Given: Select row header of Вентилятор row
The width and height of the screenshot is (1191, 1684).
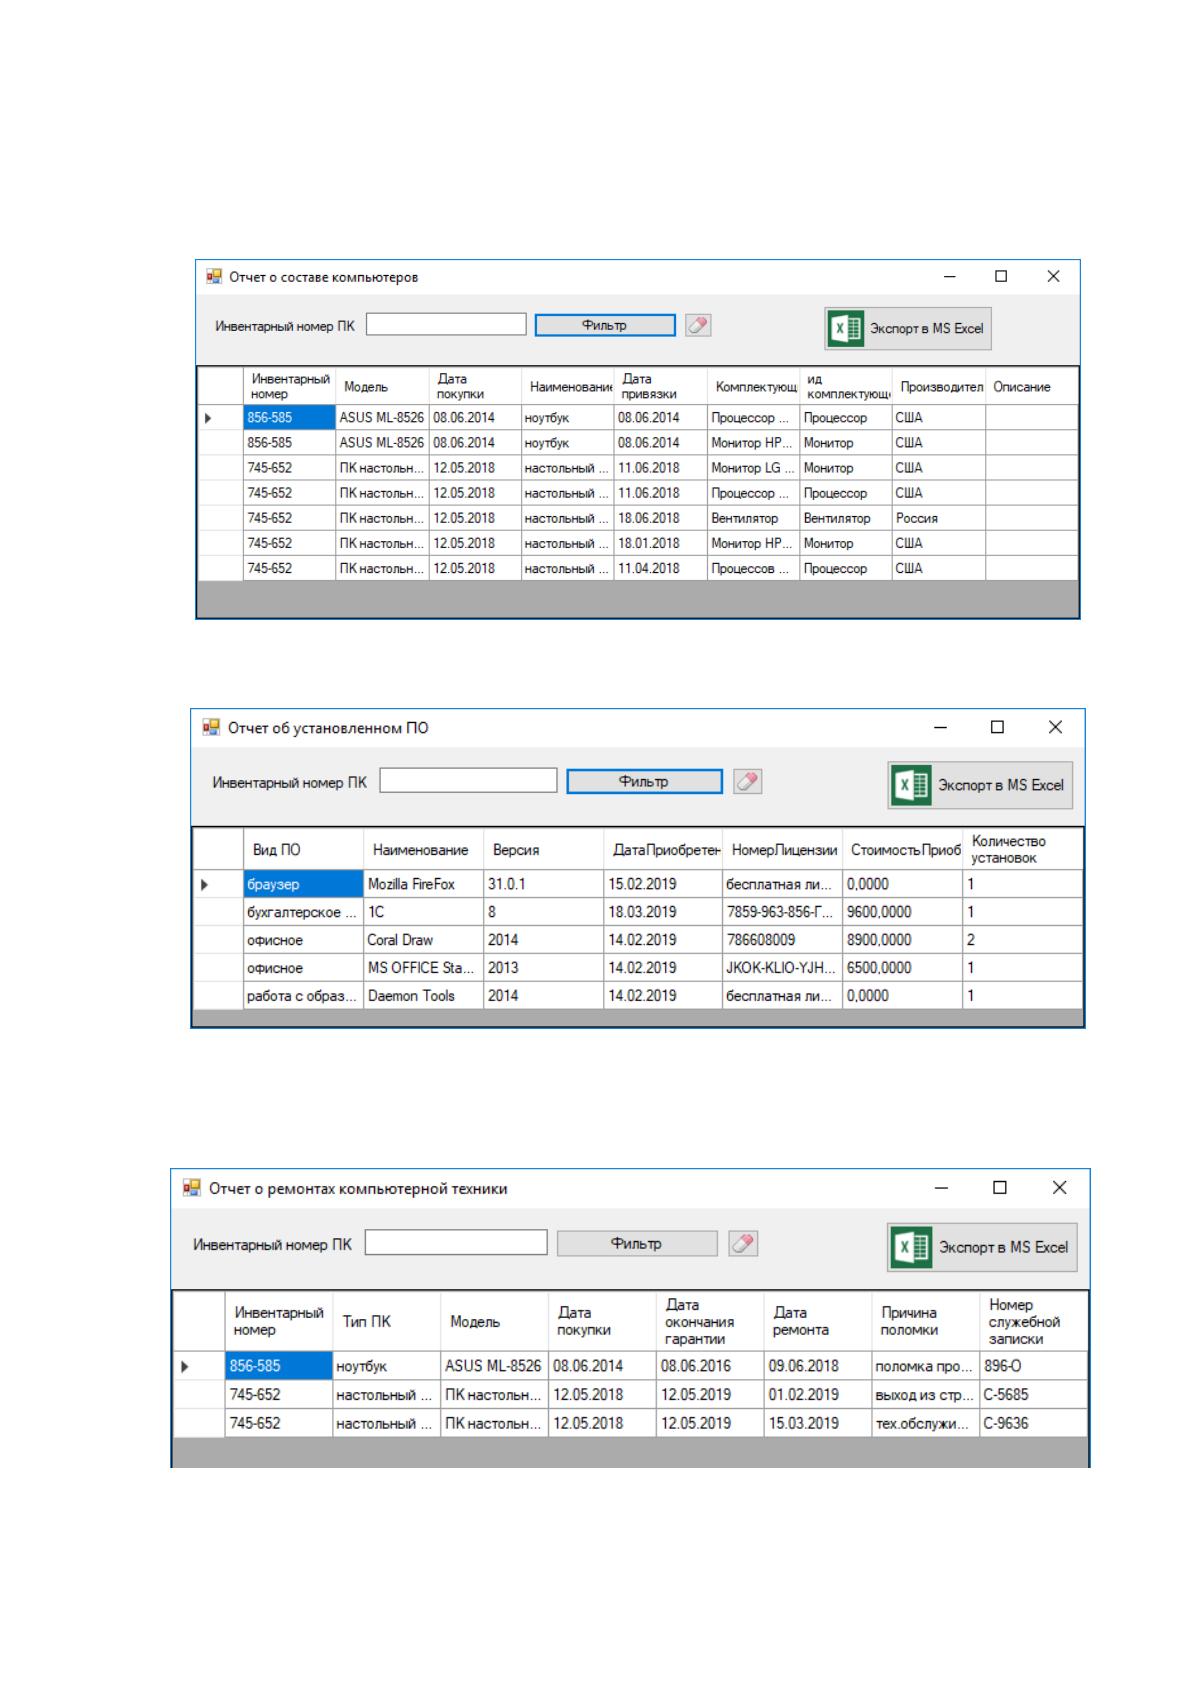Looking at the screenshot, I should click(x=220, y=518).
